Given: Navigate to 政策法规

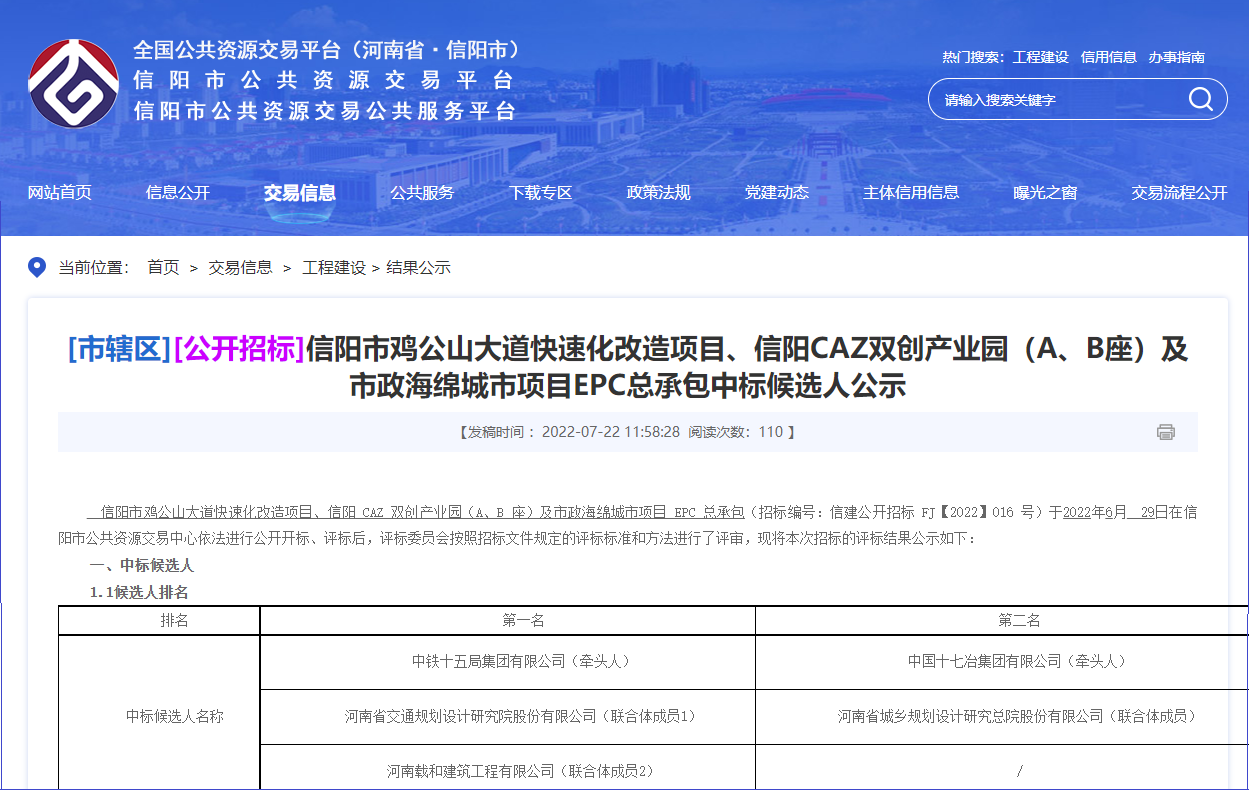Looking at the screenshot, I should [x=658, y=193].
